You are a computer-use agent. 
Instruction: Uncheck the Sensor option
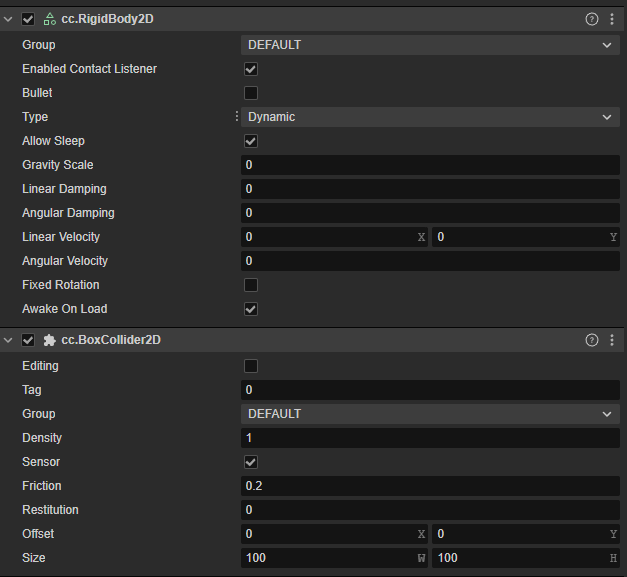click(x=251, y=462)
